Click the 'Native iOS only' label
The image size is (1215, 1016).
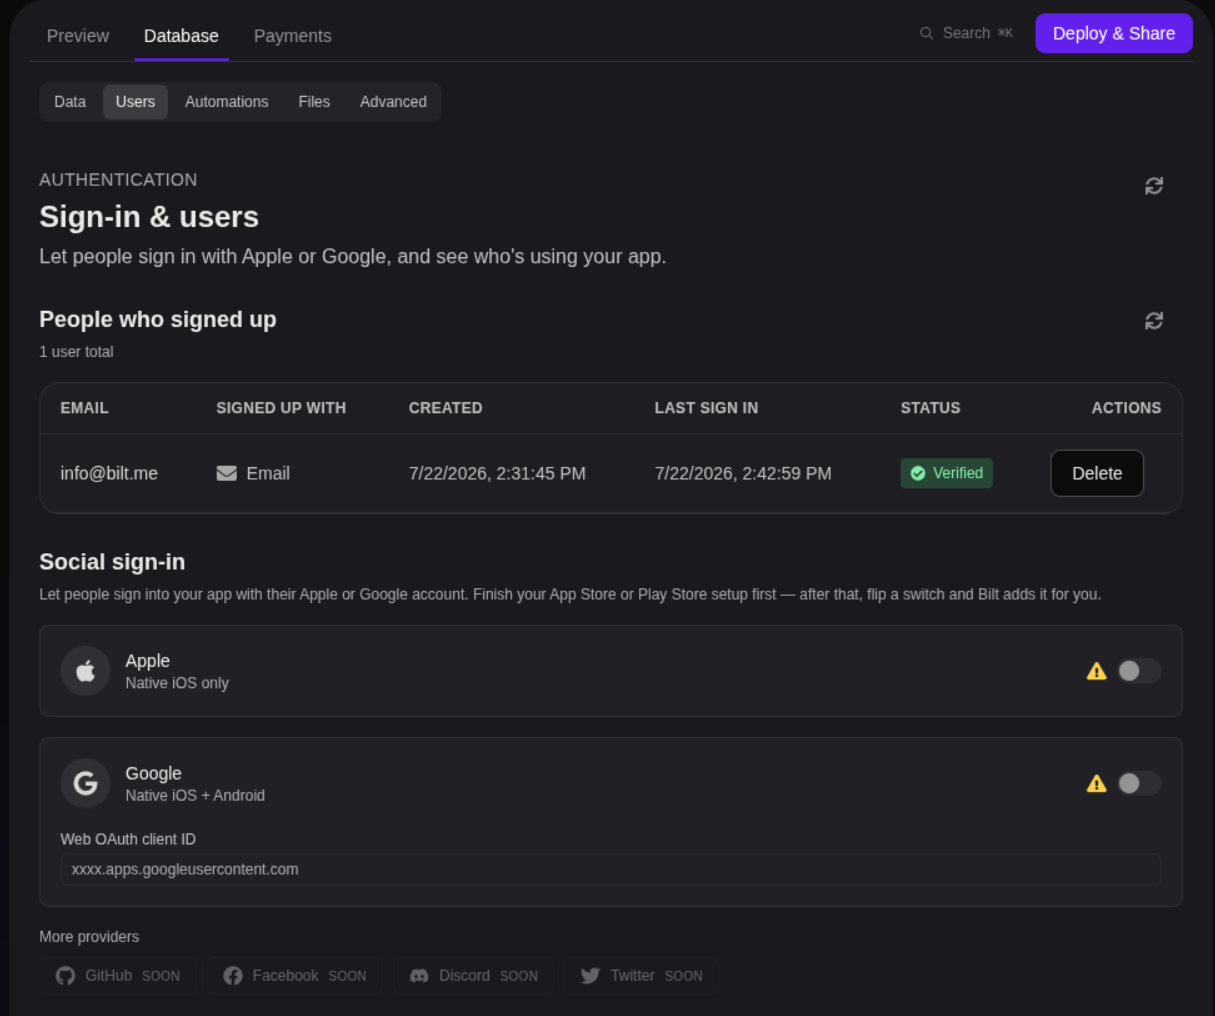click(x=177, y=683)
